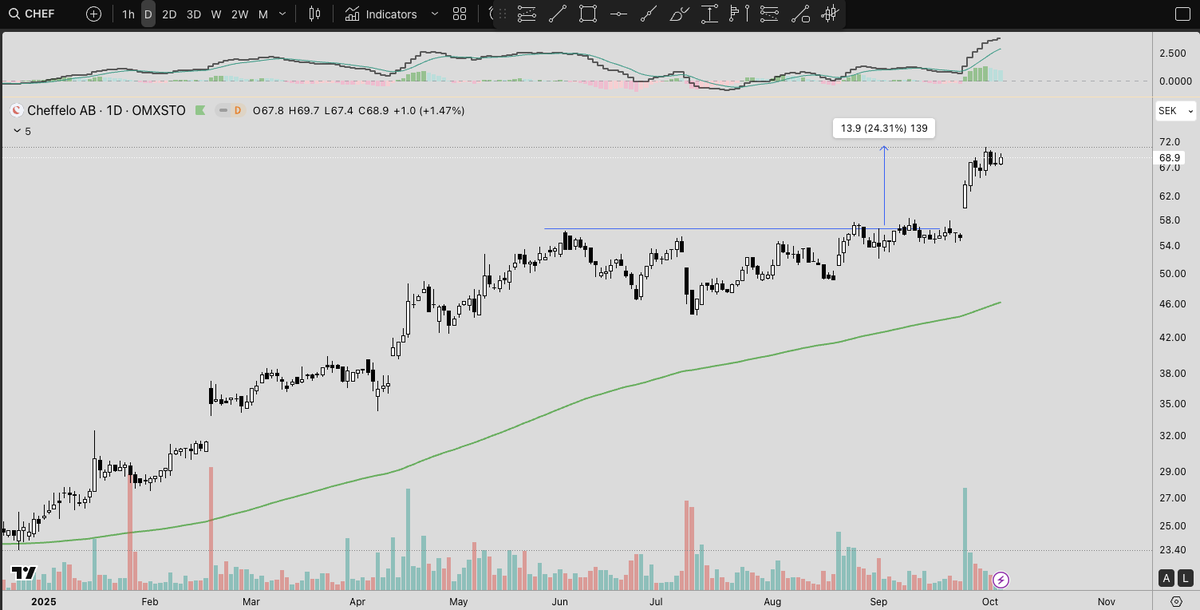Click the purple lightning instant-trading toggle

[999, 580]
